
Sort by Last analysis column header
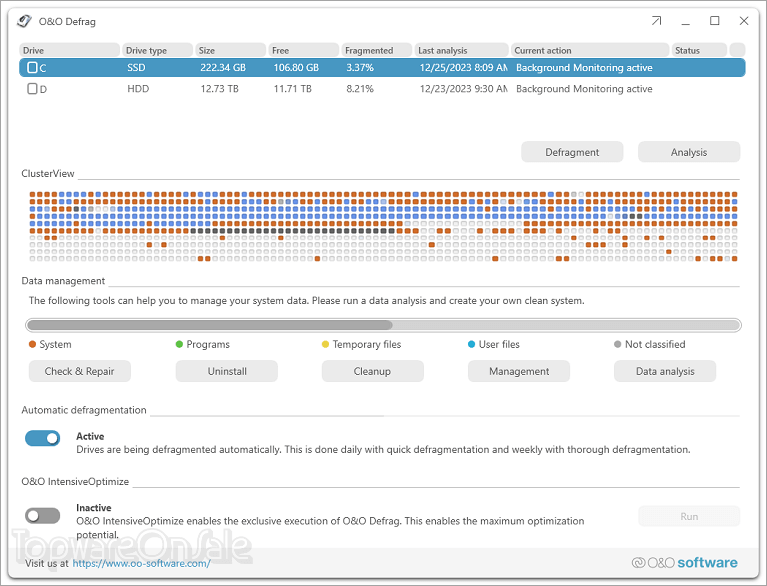461,50
